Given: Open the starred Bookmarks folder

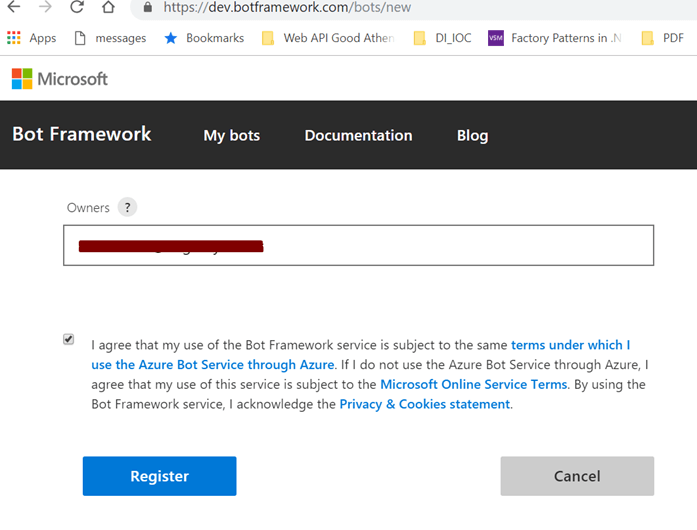Looking at the screenshot, I should [204, 38].
